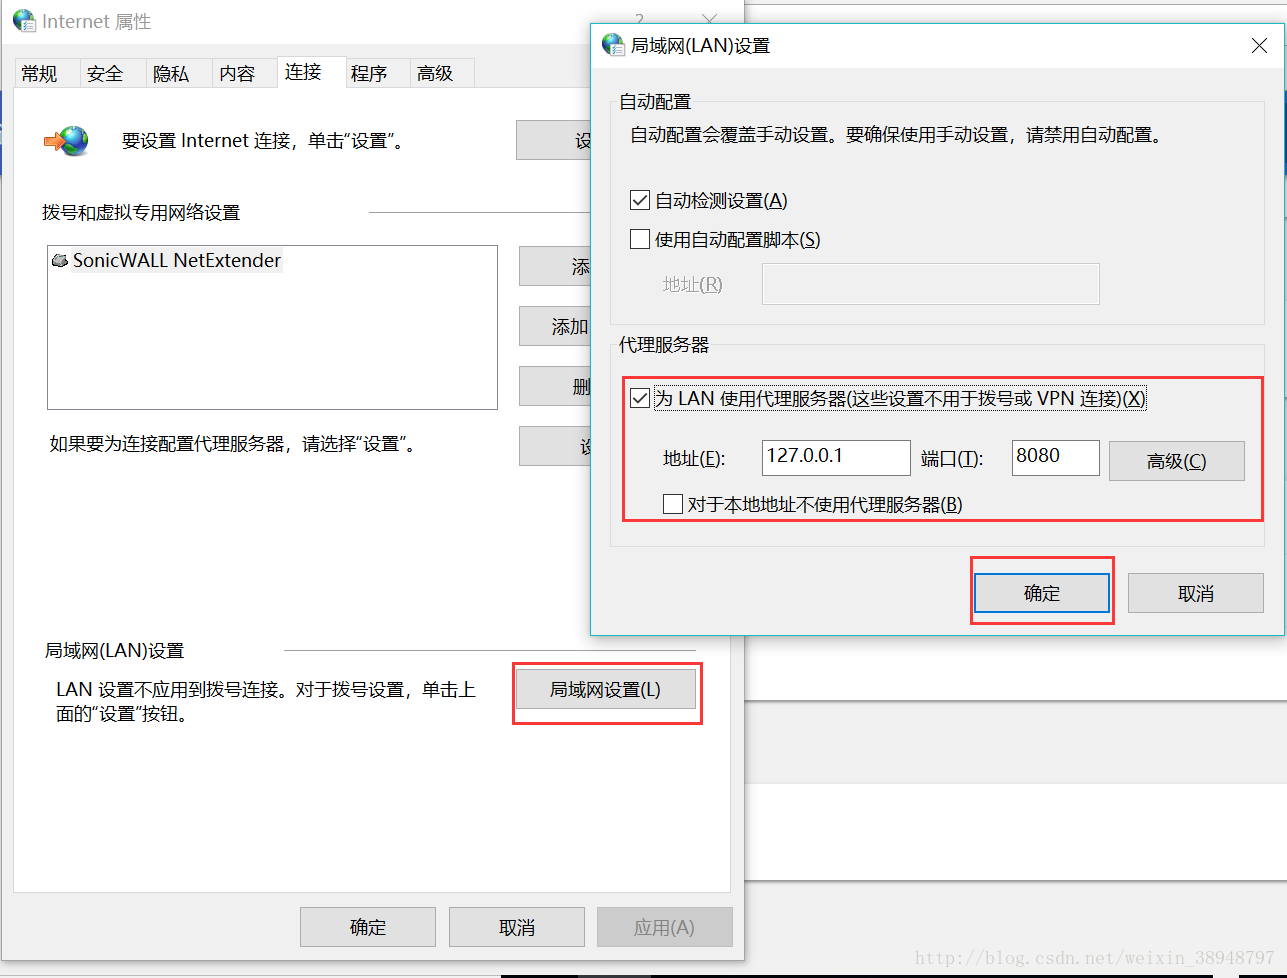Click the 端口 field showing 8080
The image size is (1287, 978).
click(1055, 457)
